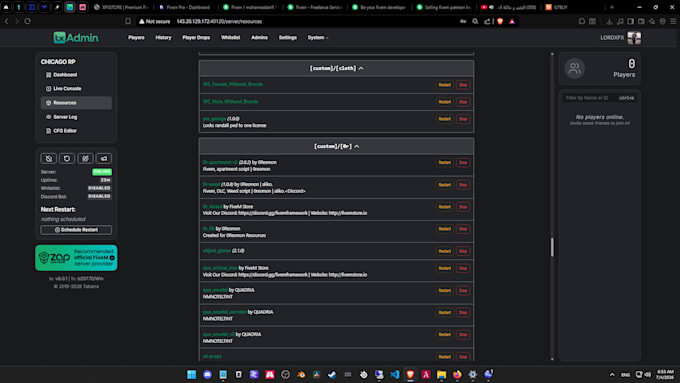
Task: Open the Settings nav item
Action: click(288, 38)
